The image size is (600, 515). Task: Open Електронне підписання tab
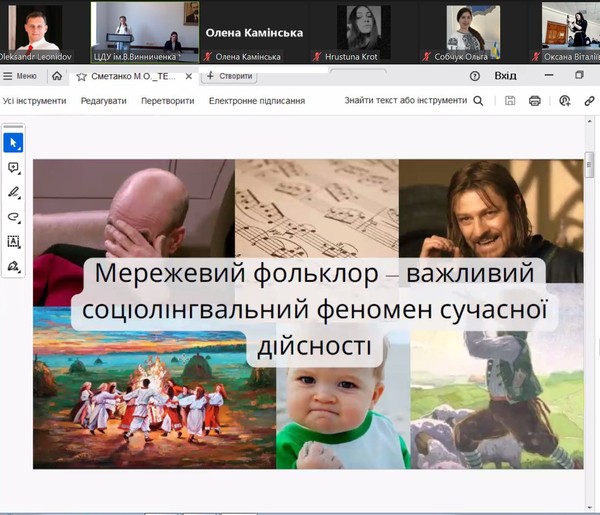click(x=257, y=101)
